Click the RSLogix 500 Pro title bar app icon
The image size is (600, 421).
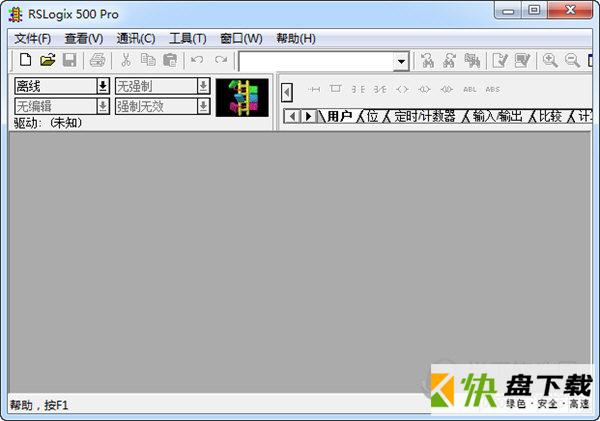[15, 15]
